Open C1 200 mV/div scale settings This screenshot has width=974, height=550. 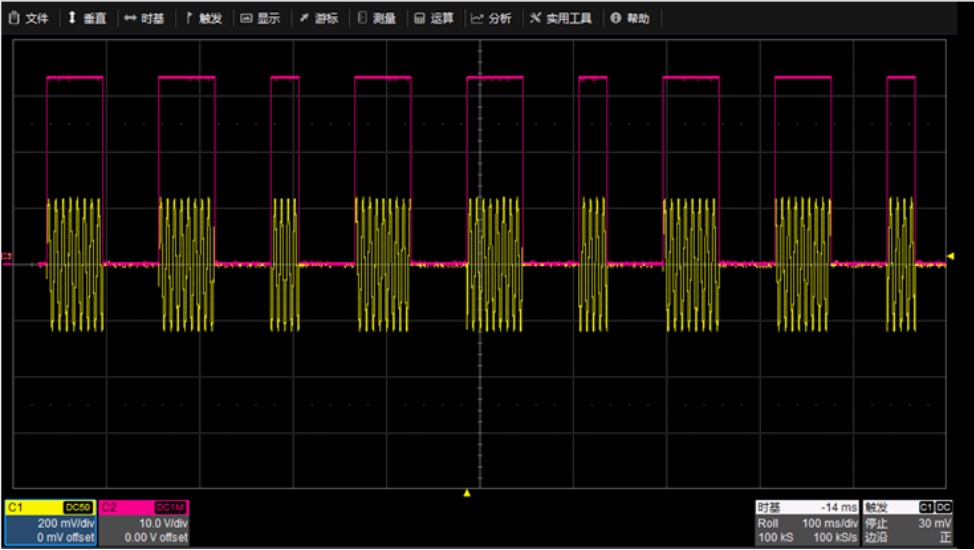(x=50, y=523)
